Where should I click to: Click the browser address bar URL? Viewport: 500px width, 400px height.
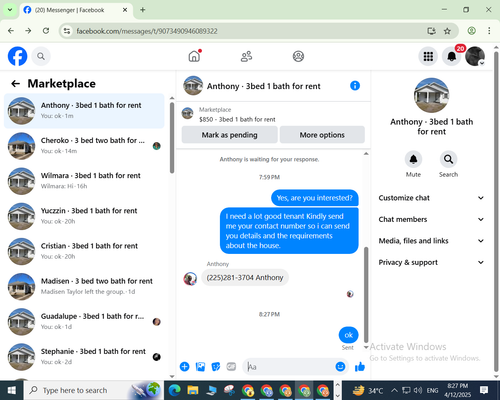(x=147, y=31)
